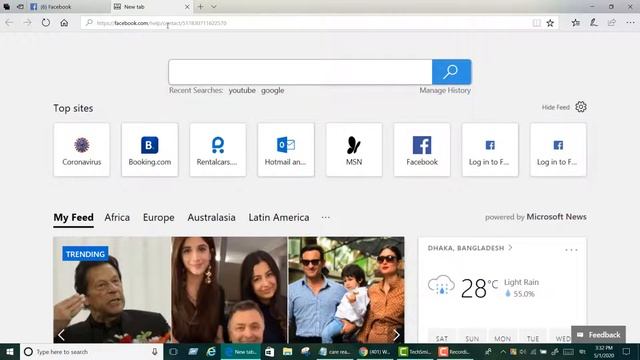640x360 pixels.
Task: Open File Explorer from taskbar
Action: [287, 352]
